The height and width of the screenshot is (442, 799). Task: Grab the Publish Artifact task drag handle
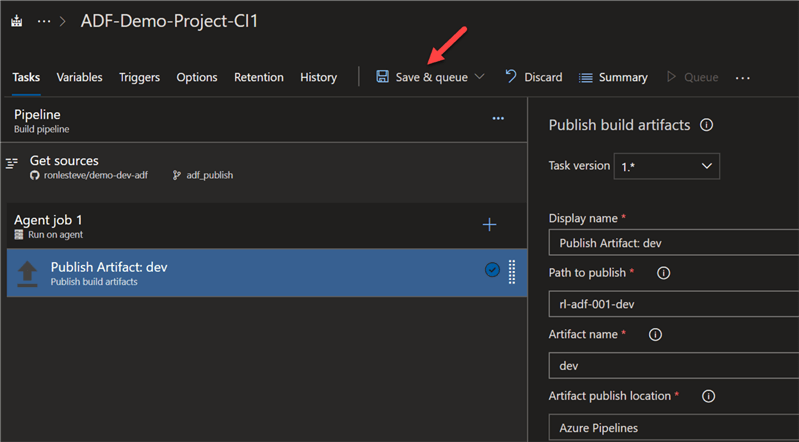512,272
